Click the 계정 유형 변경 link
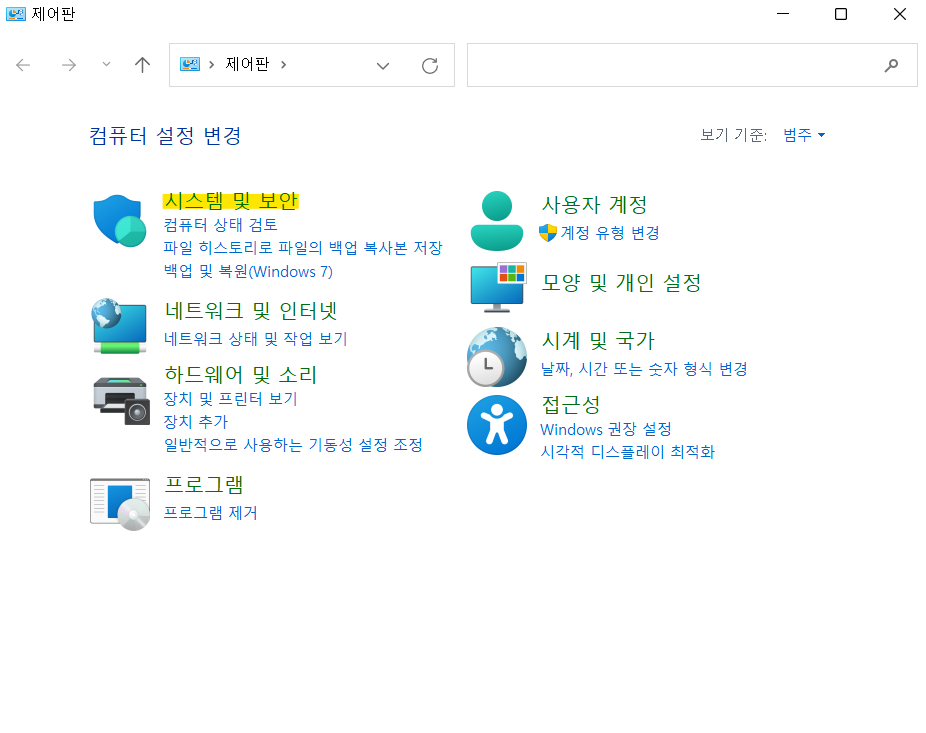This screenshot has width=926, height=733. pyautogui.click(x=609, y=233)
